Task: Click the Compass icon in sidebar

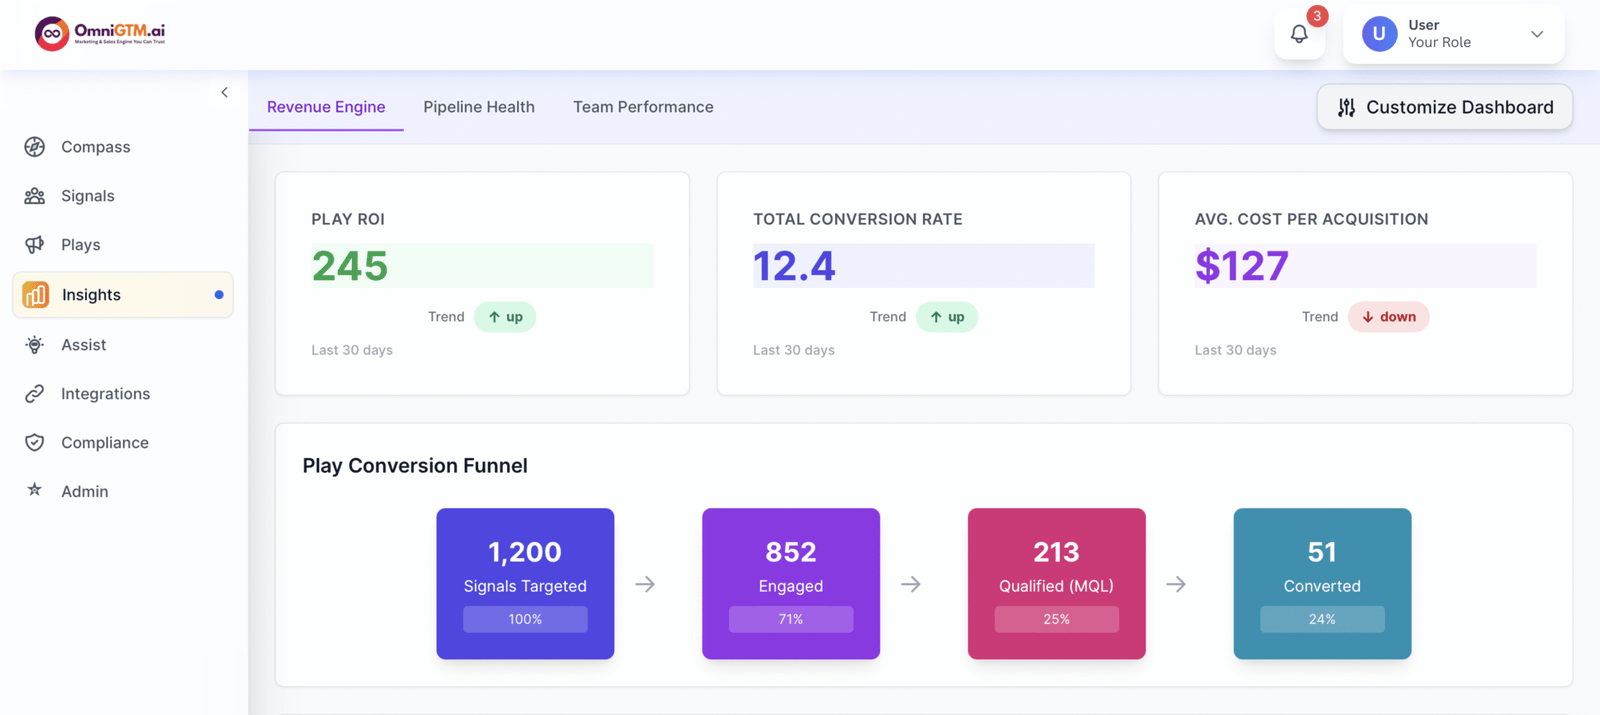Action: coord(35,147)
